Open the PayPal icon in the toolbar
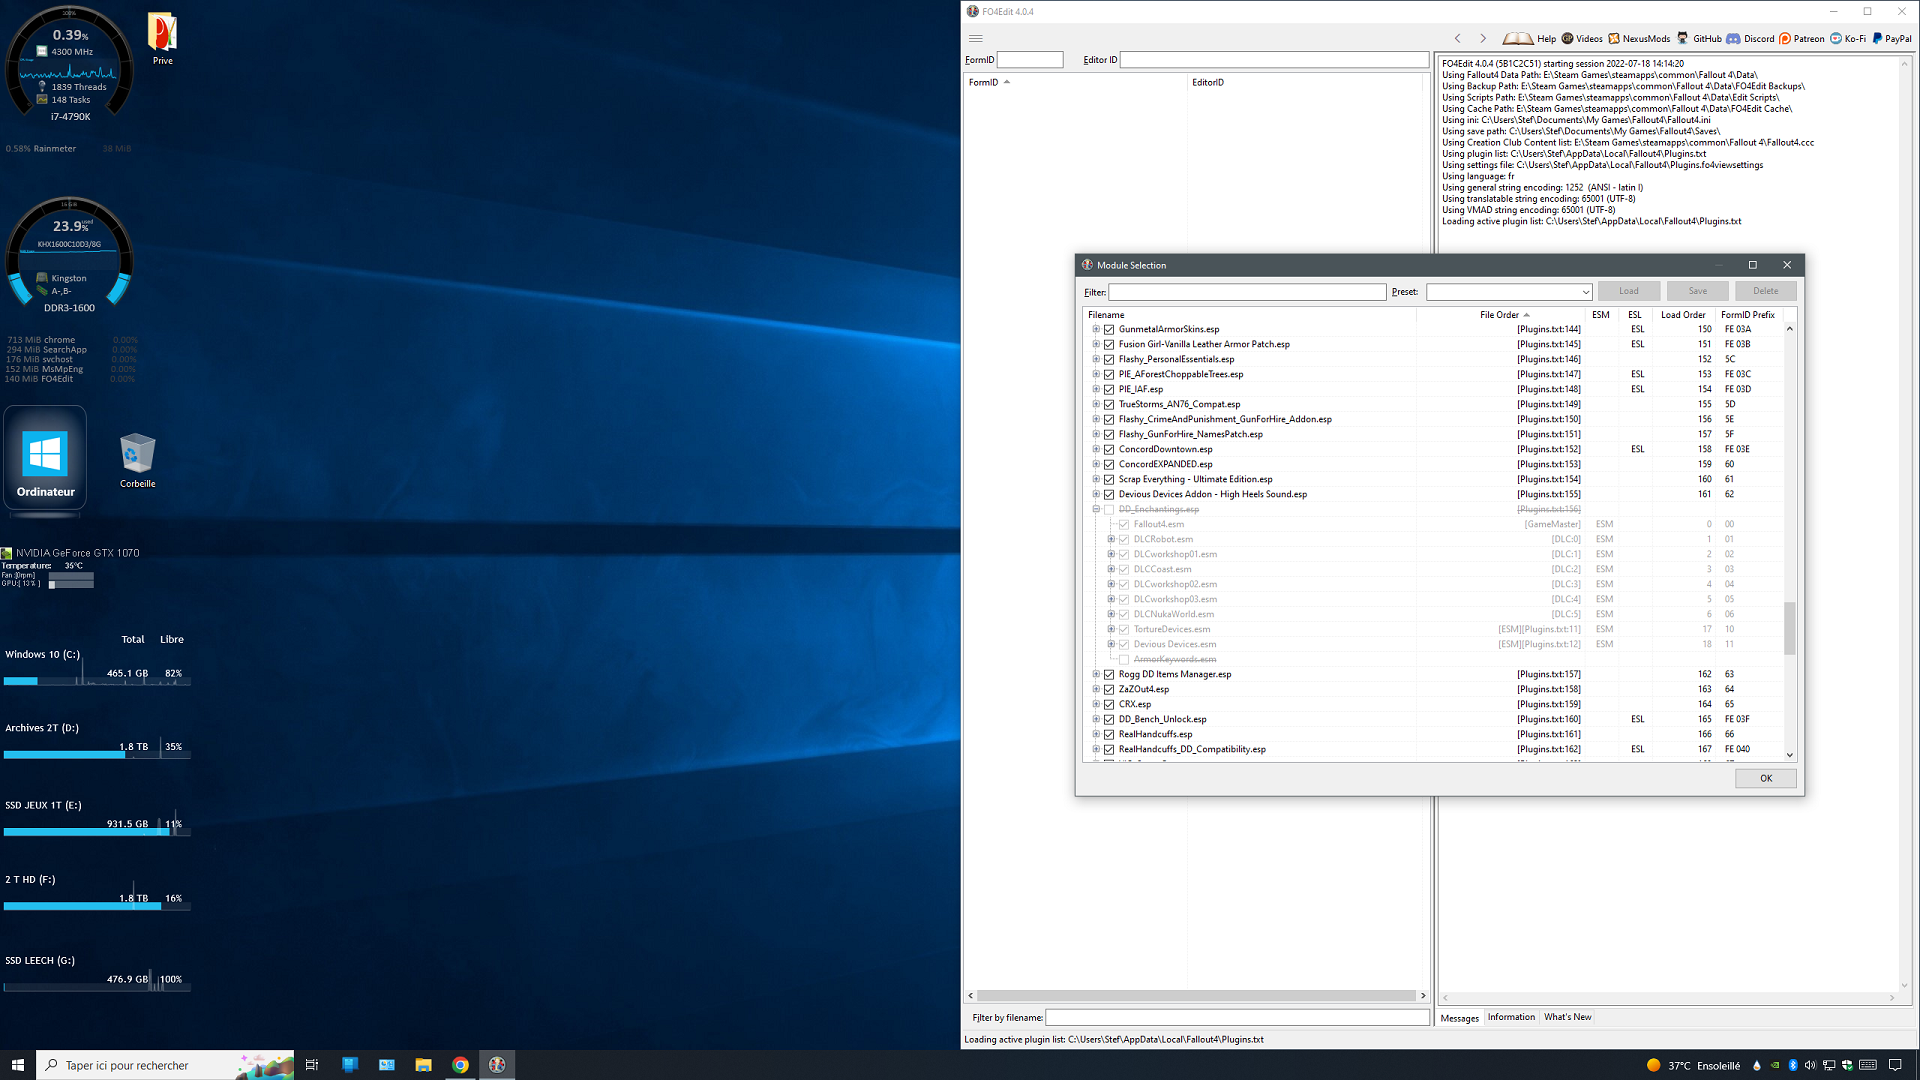Image resolution: width=1920 pixels, height=1080 pixels. pyautogui.click(x=1877, y=39)
